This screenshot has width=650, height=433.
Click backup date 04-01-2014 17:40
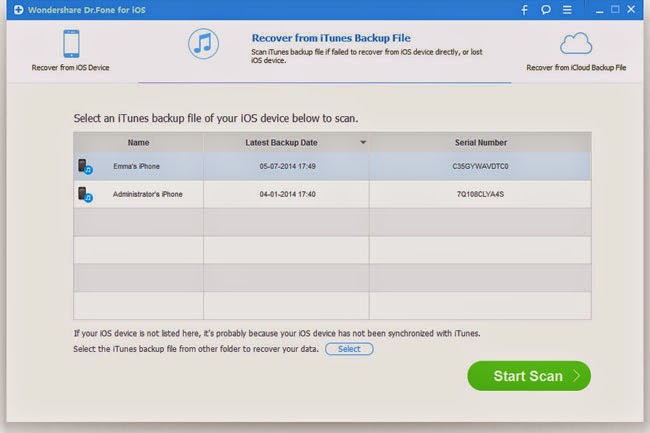[x=287, y=194]
